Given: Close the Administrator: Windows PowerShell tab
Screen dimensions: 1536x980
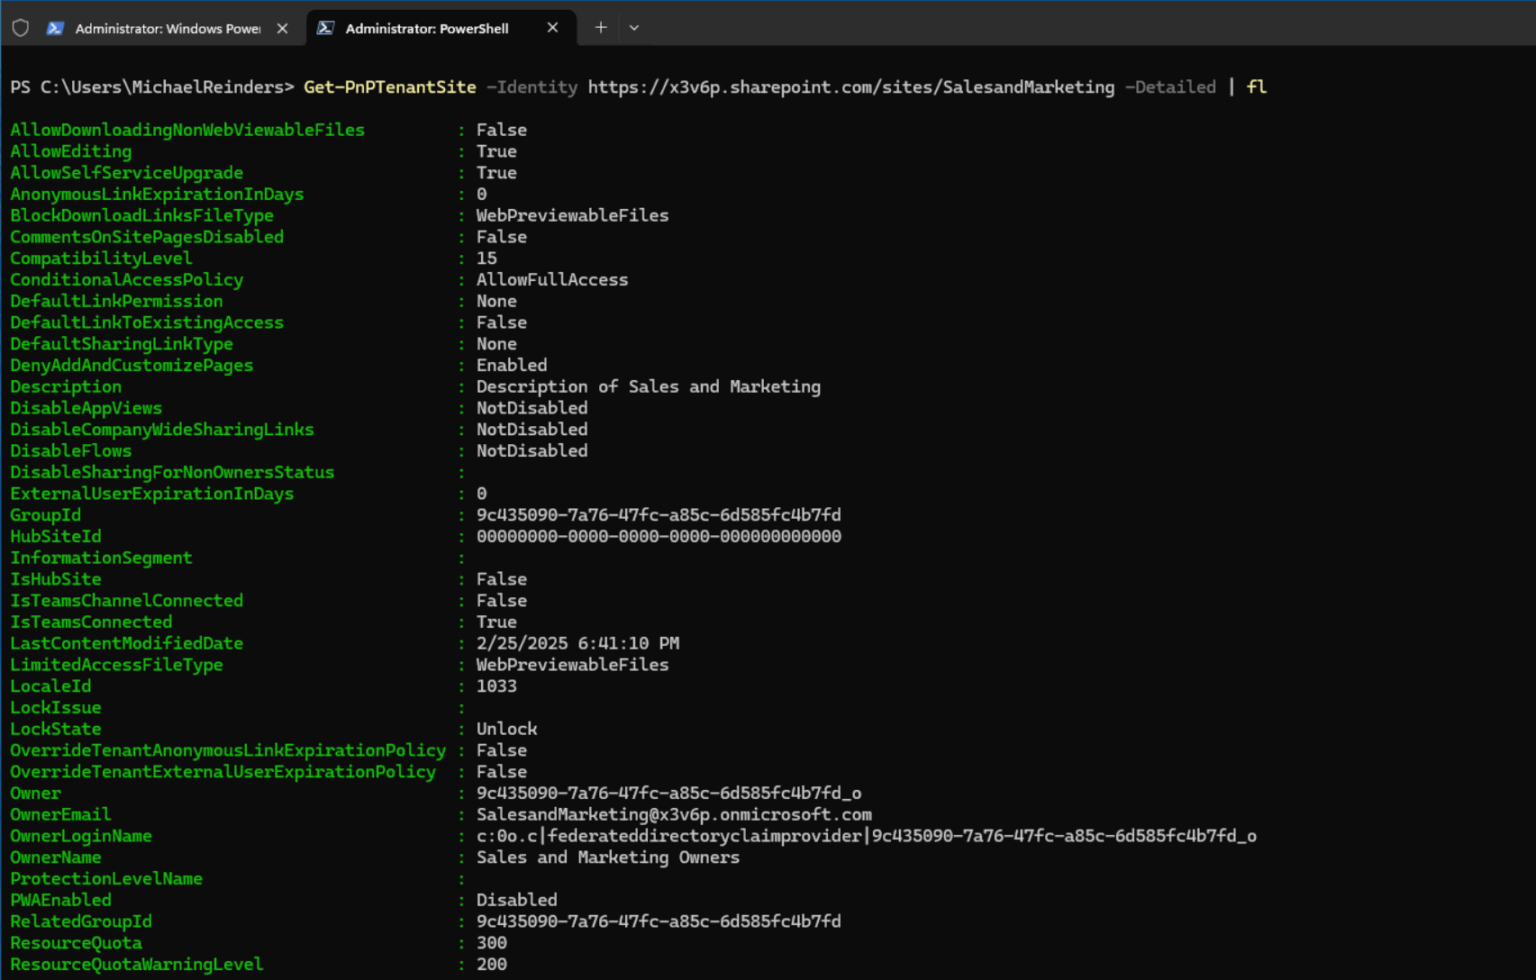Looking at the screenshot, I should [x=282, y=28].
